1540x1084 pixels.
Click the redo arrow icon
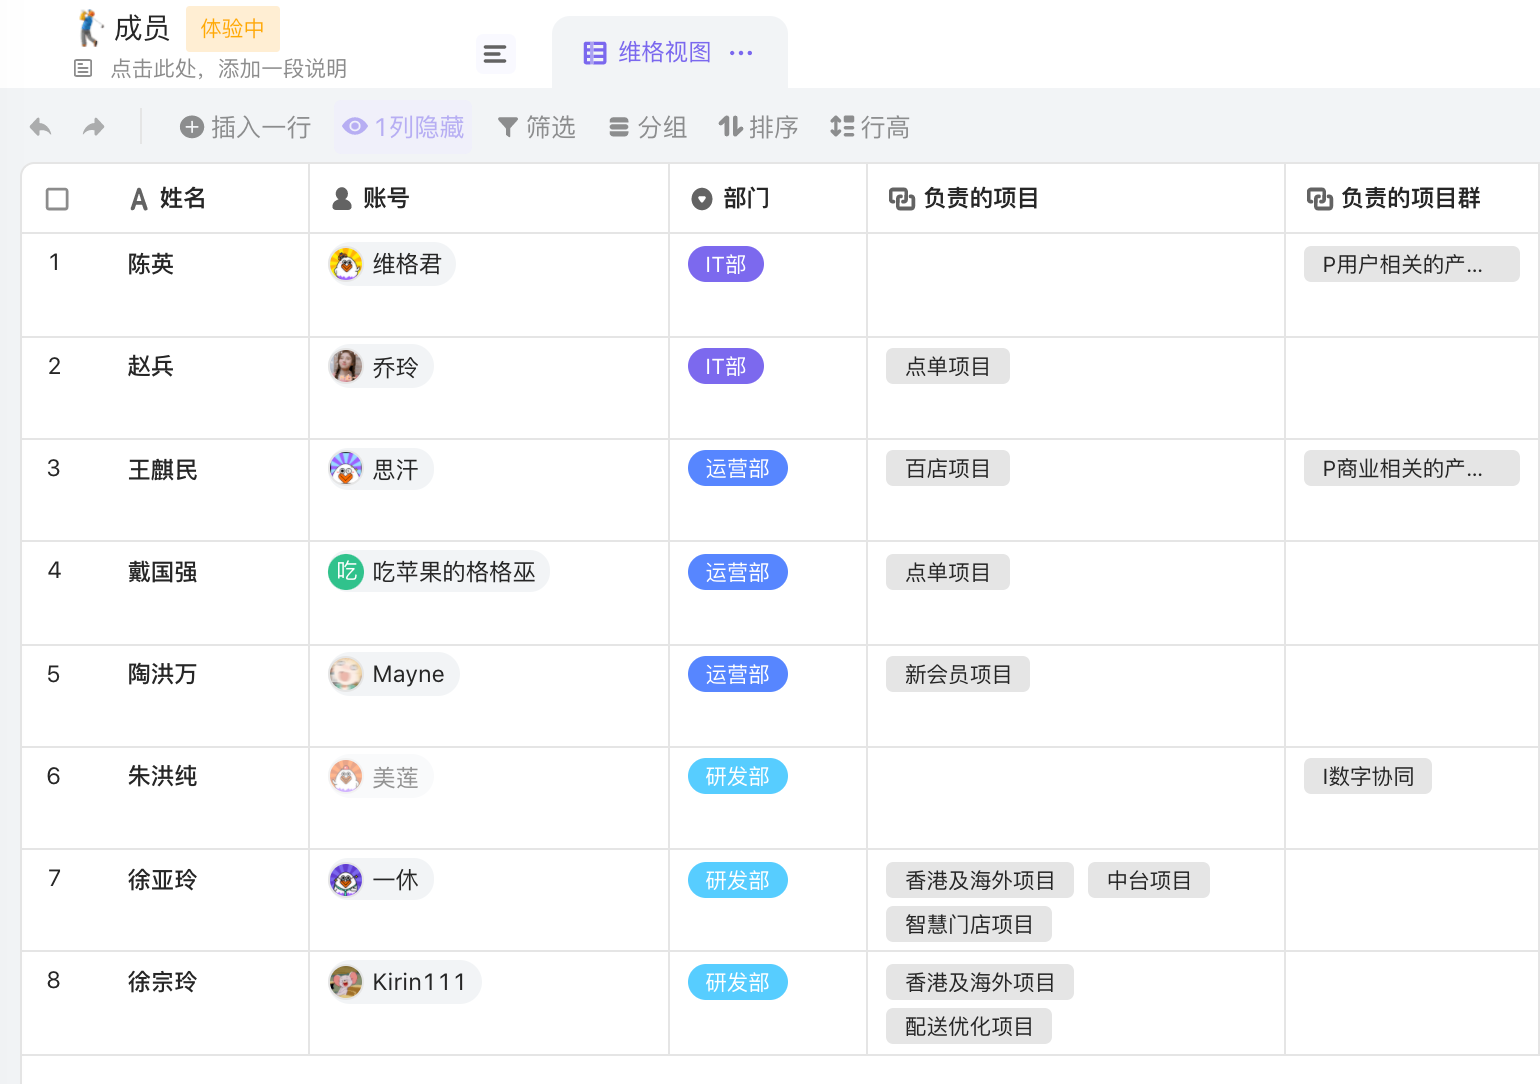[94, 127]
